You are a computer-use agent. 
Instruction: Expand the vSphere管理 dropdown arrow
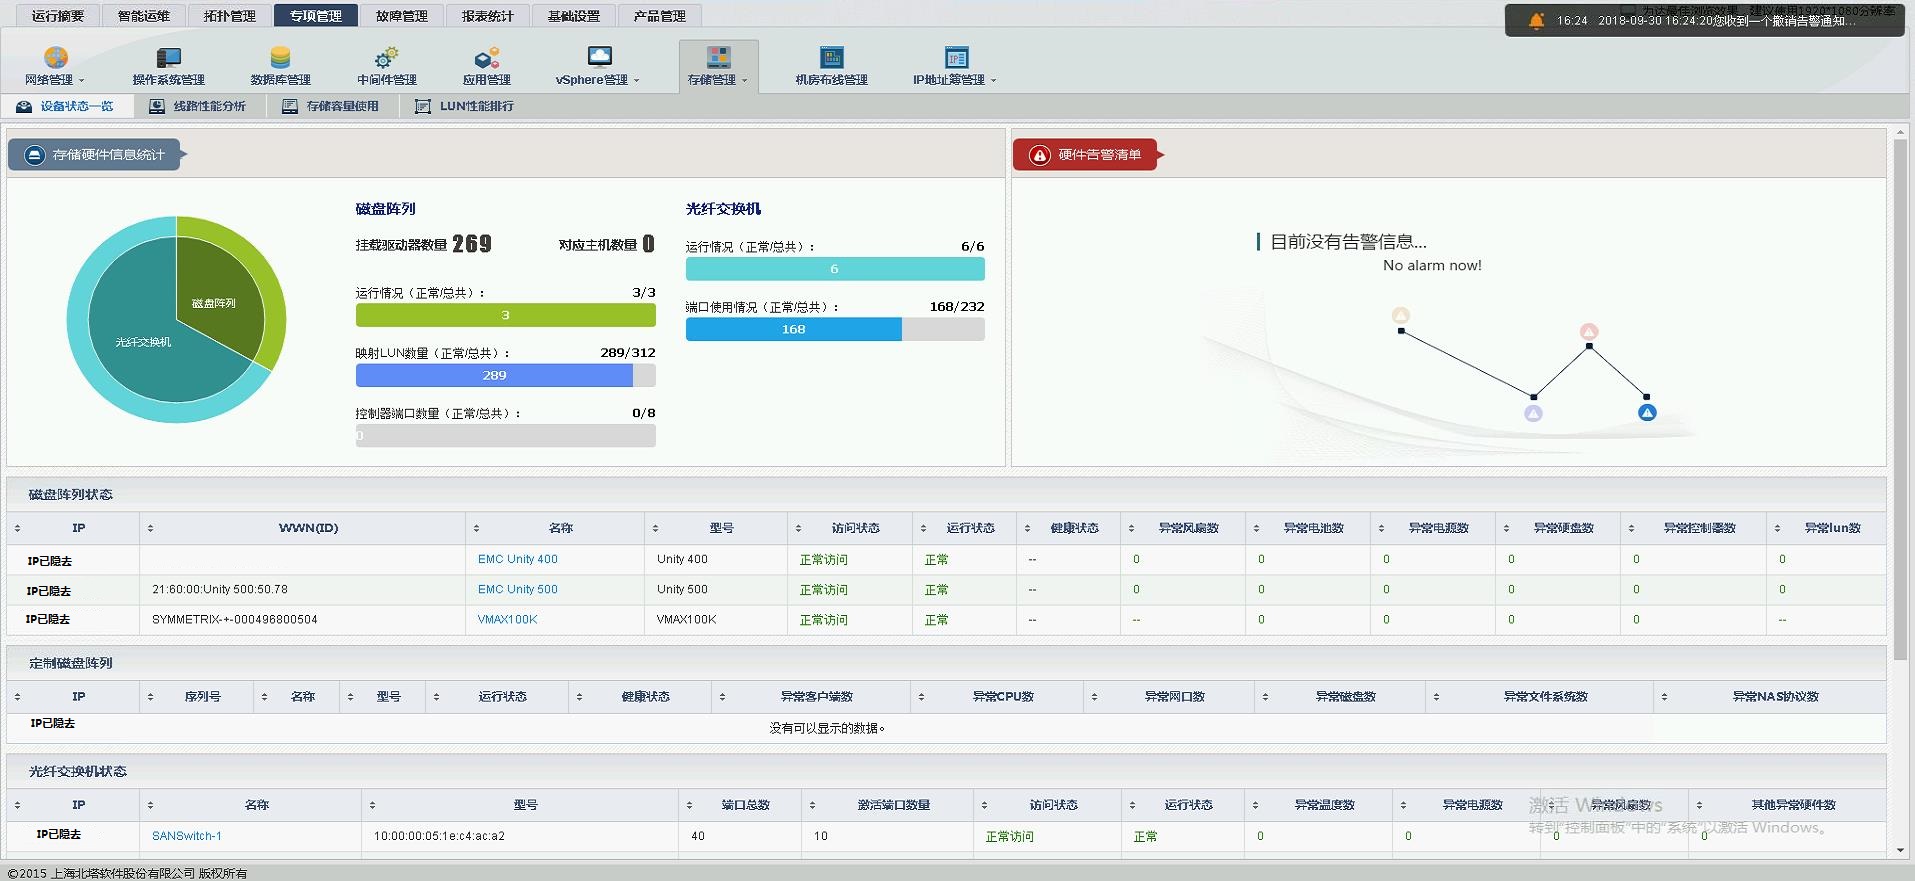coord(636,80)
